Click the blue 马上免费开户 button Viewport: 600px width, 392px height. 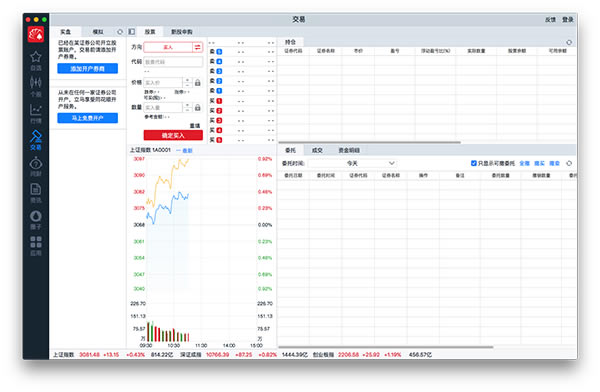[88, 118]
